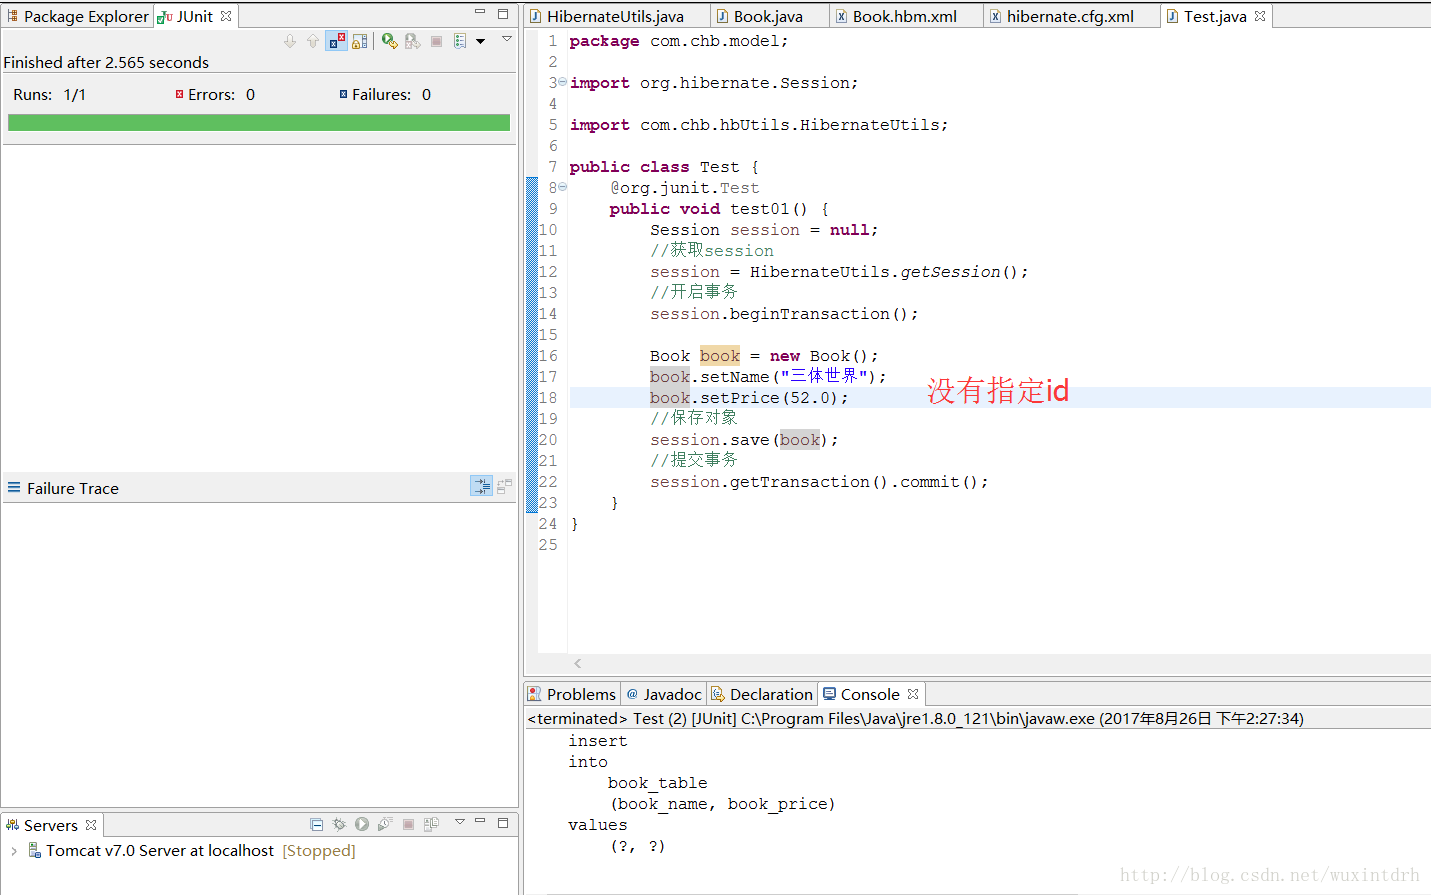Click 'Finished after 2.565 seconds' status text
This screenshot has height=895, width=1431.
106,62
